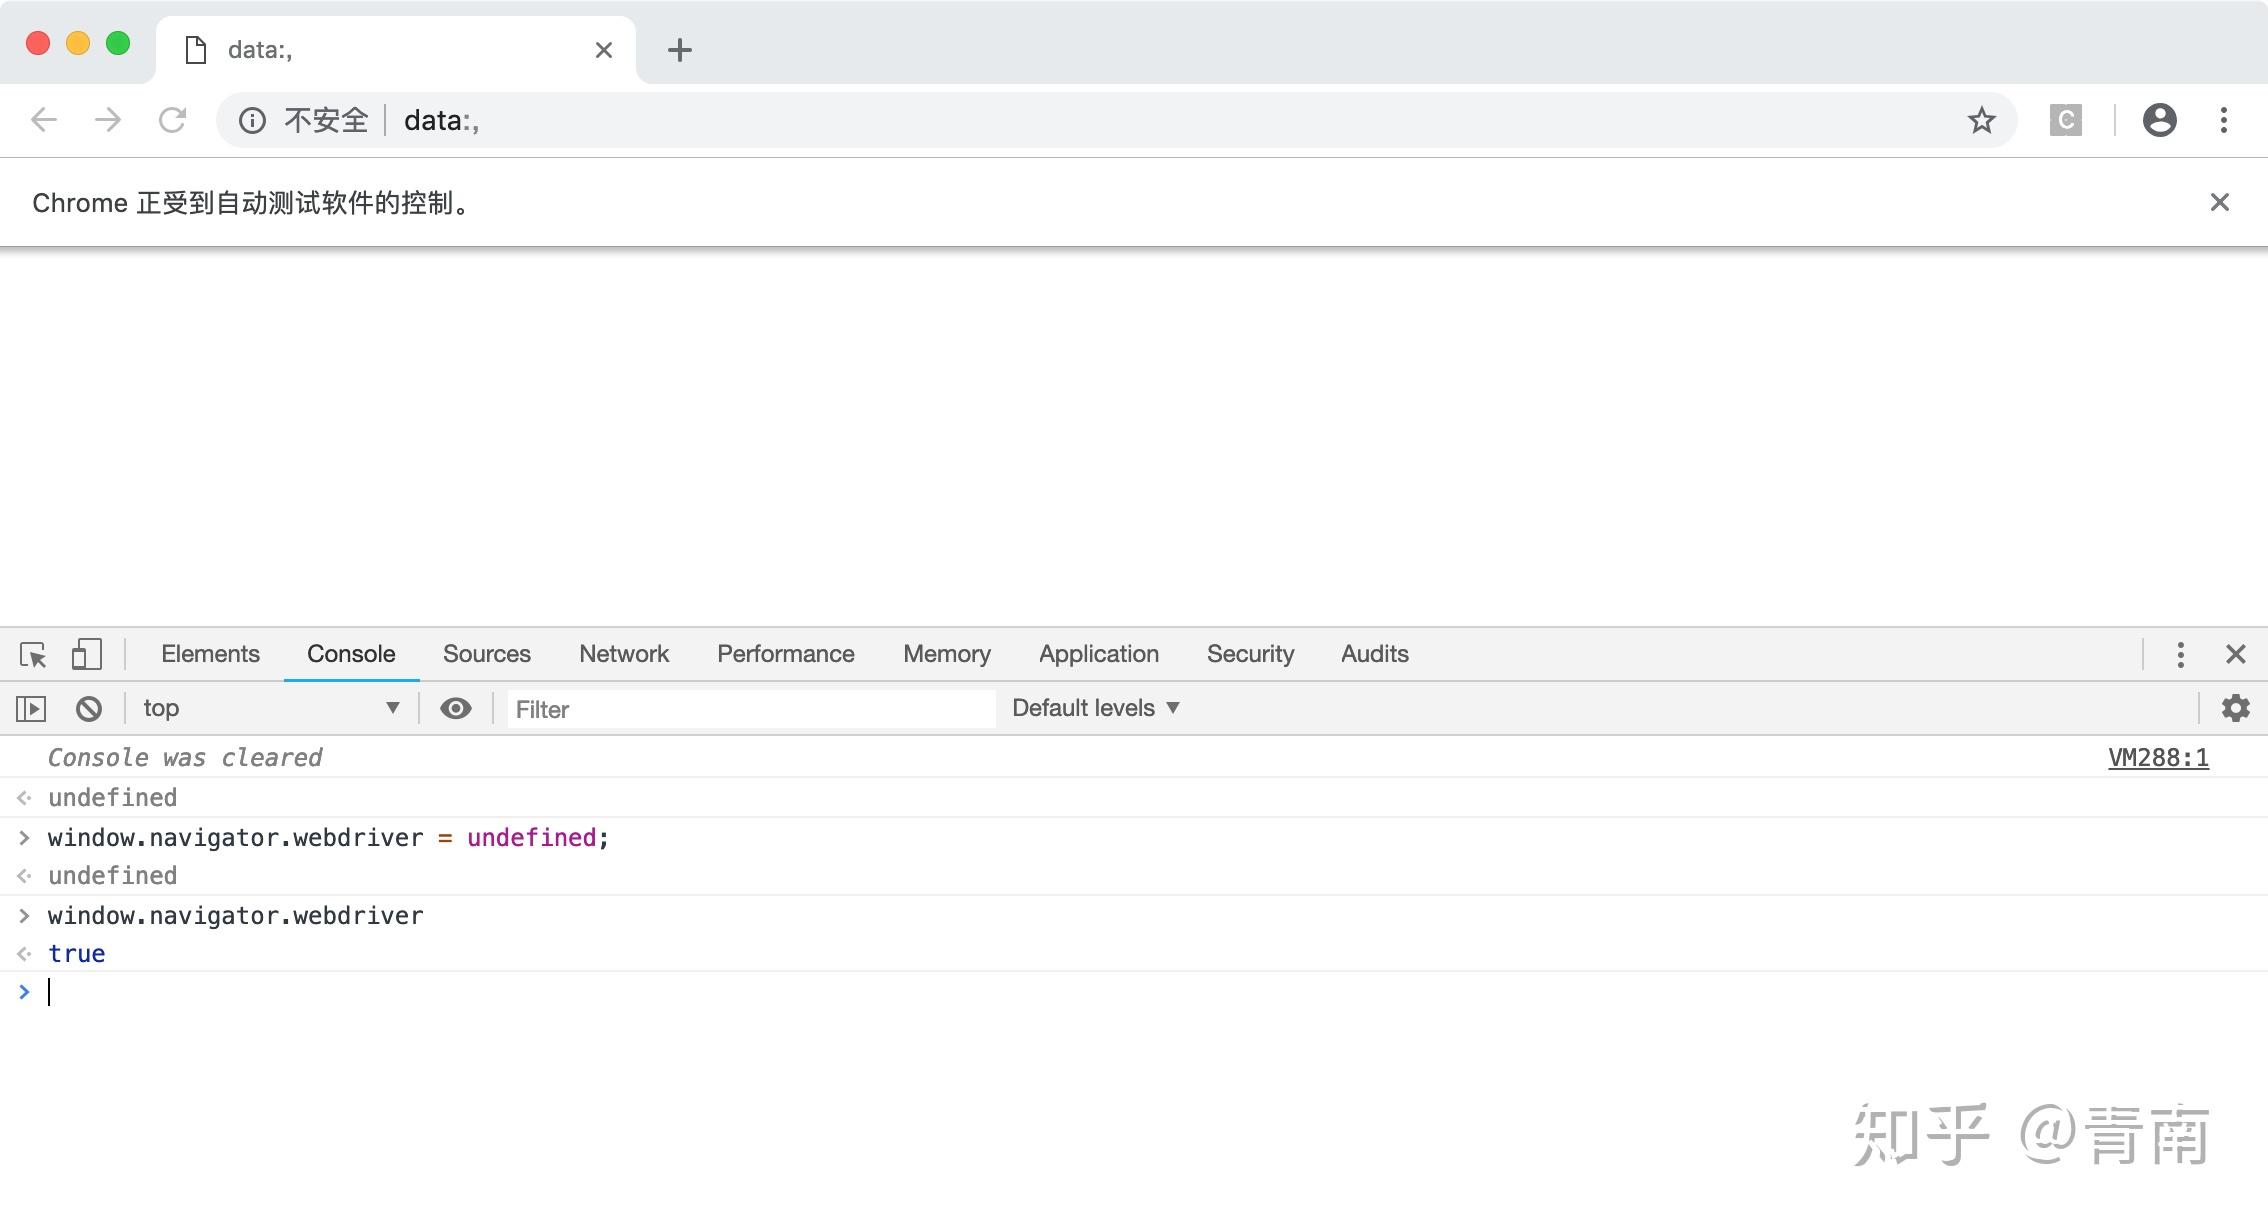The width and height of the screenshot is (2268, 1226).
Task: Open the DevTools more options menu
Action: [x=2181, y=654]
